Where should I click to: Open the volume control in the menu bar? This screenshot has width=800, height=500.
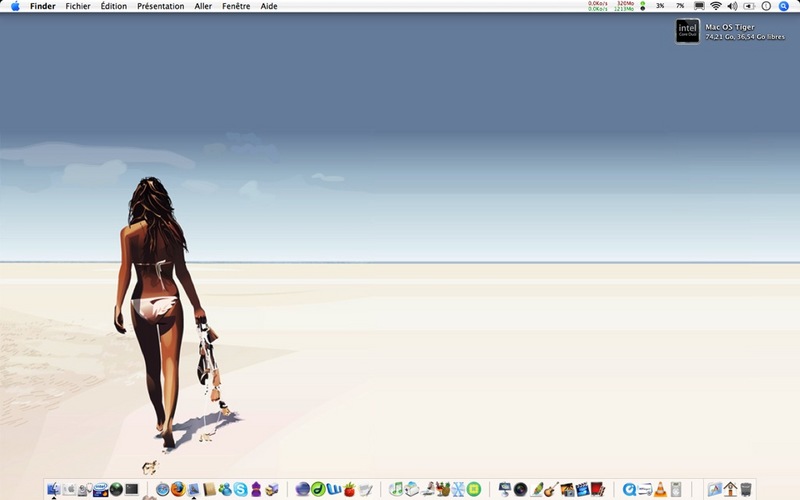click(732, 6)
